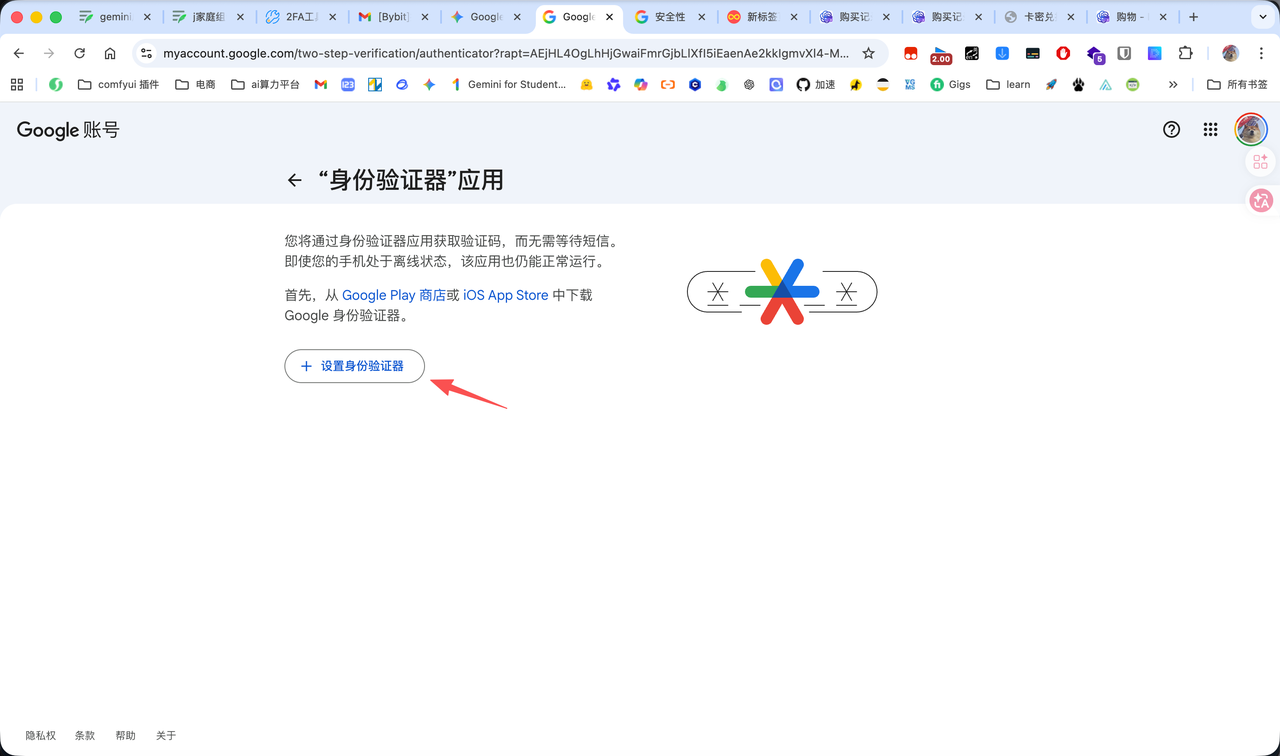
Task: Open the Extensions puzzle piece menu
Action: coord(1185,53)
